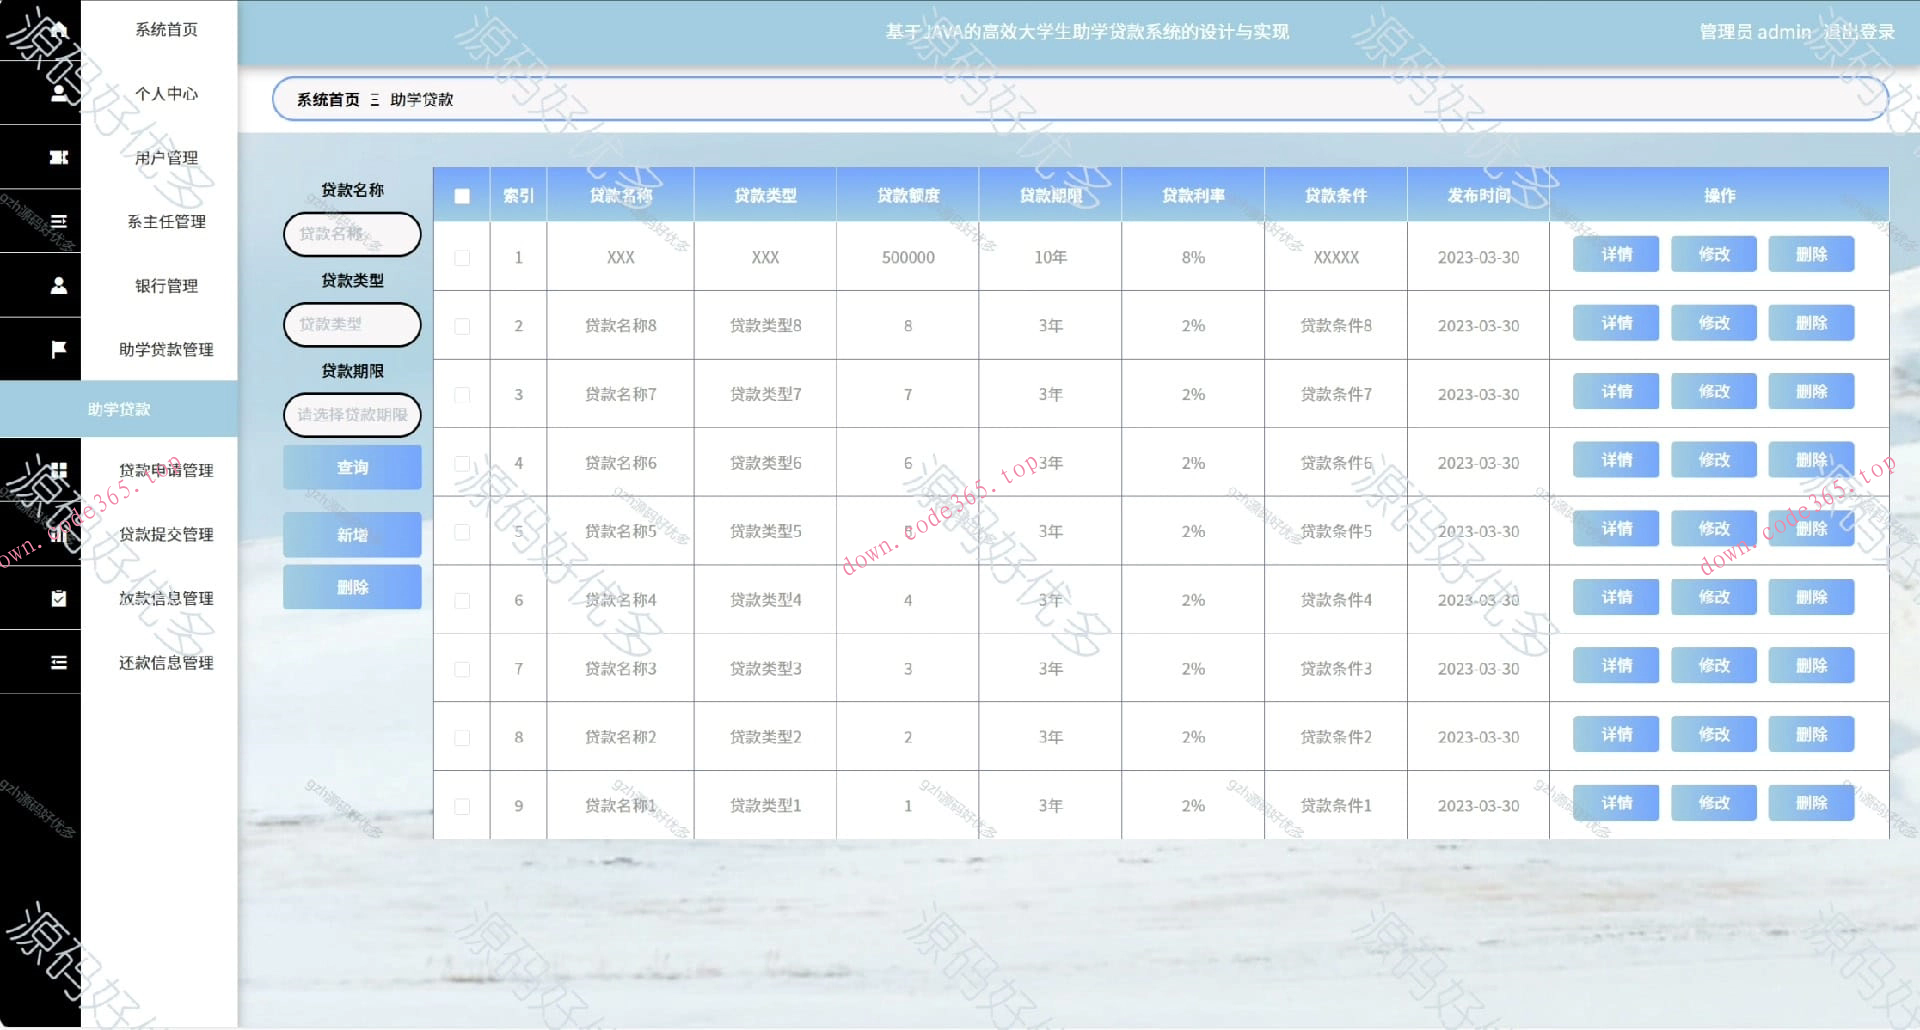Expand the 助学贷款管理 sidebar menu
The width and height of the screenshot is (1920, 1030).
pos(165,349)
